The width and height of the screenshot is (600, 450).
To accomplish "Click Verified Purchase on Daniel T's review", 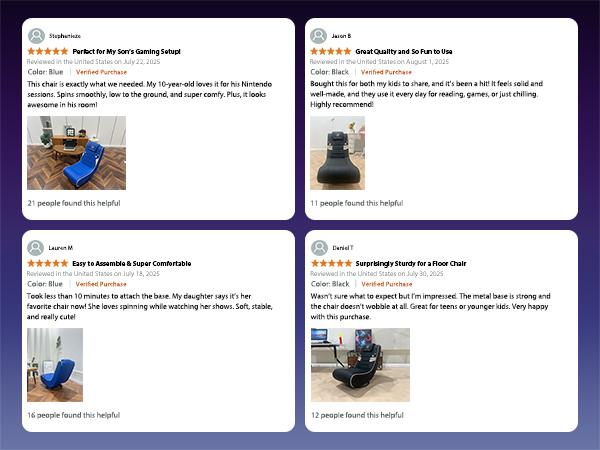I will pos(387,284).
